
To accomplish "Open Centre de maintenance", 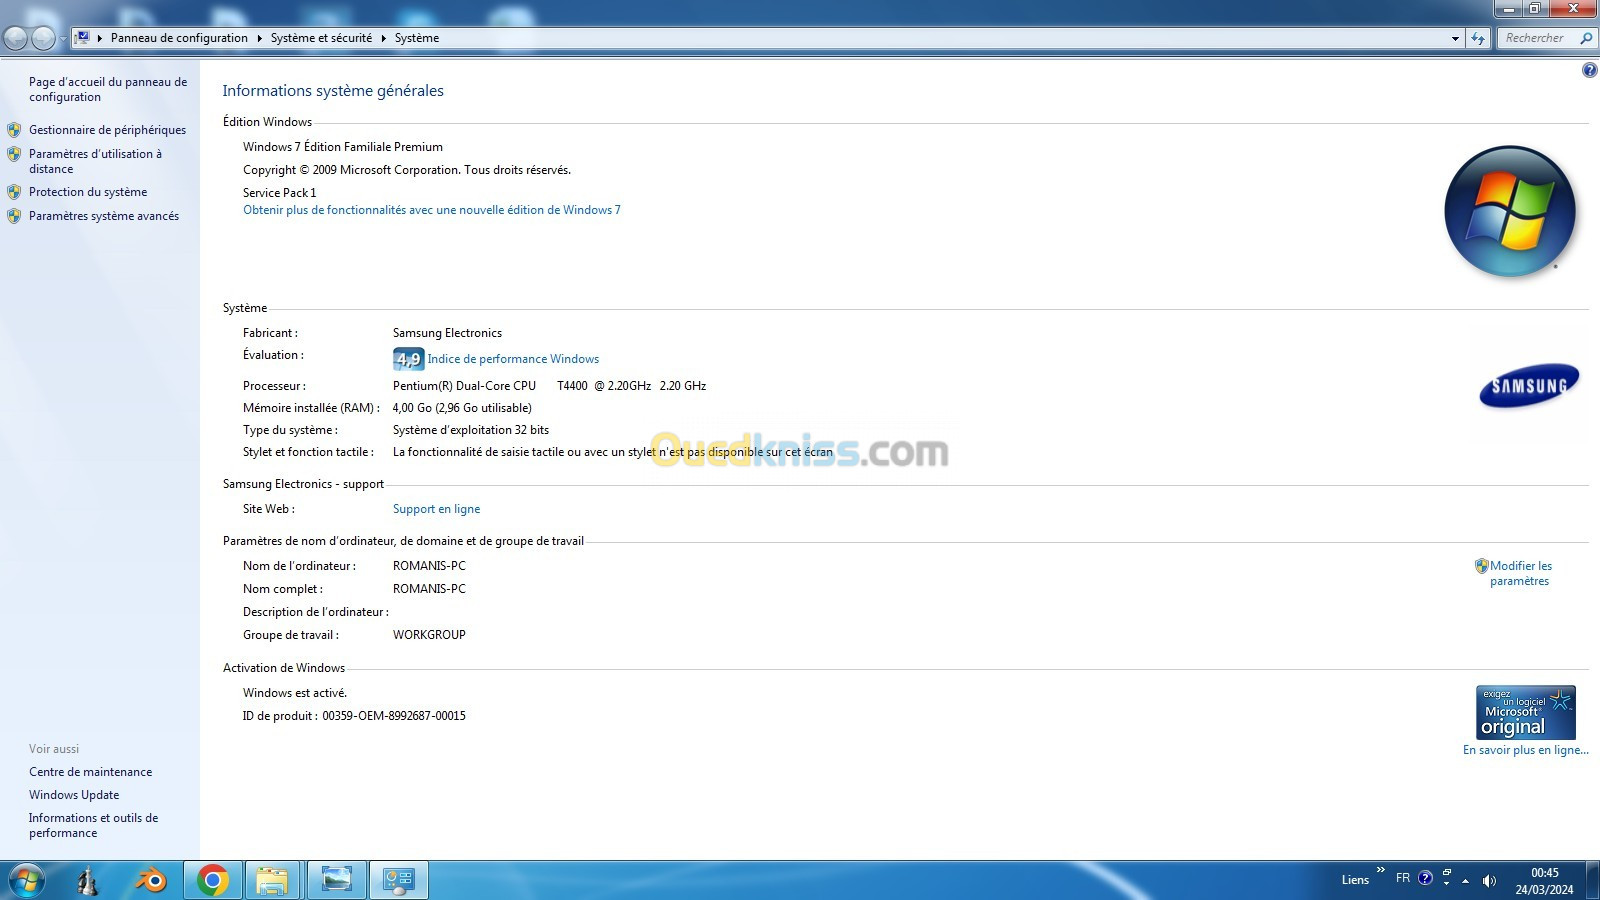I will [90, 772].
